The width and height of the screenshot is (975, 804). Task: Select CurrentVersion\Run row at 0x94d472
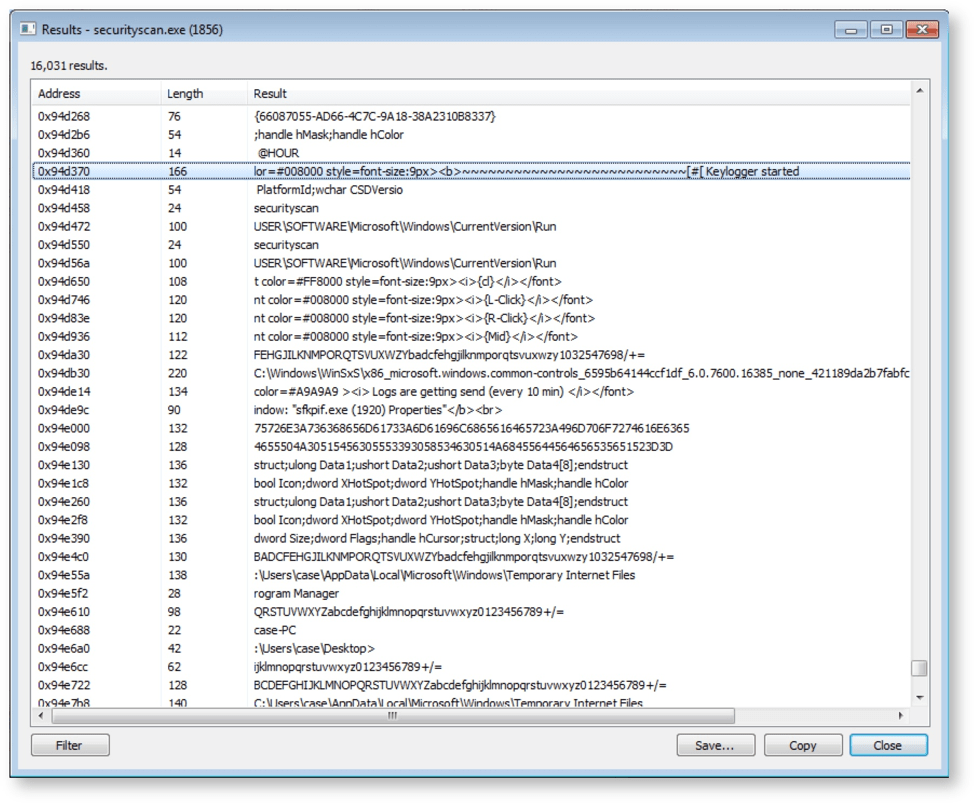coord(471,226)
